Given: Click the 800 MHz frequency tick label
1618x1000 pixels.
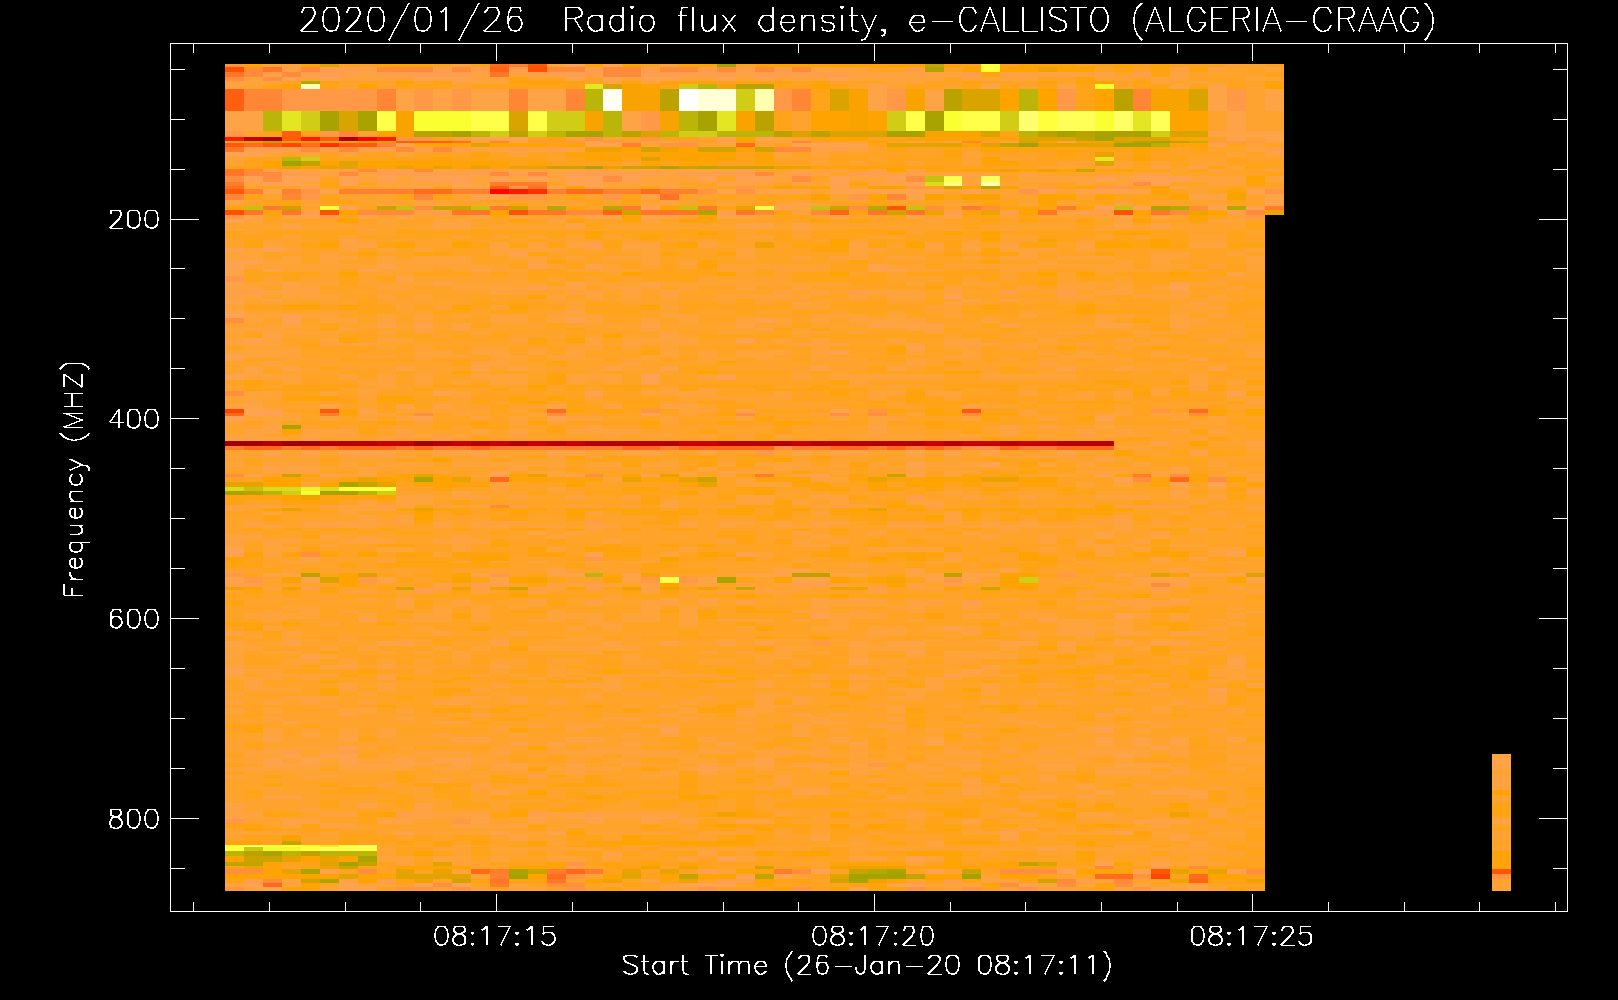Looking at the screenshot, I should pos(134,819).
